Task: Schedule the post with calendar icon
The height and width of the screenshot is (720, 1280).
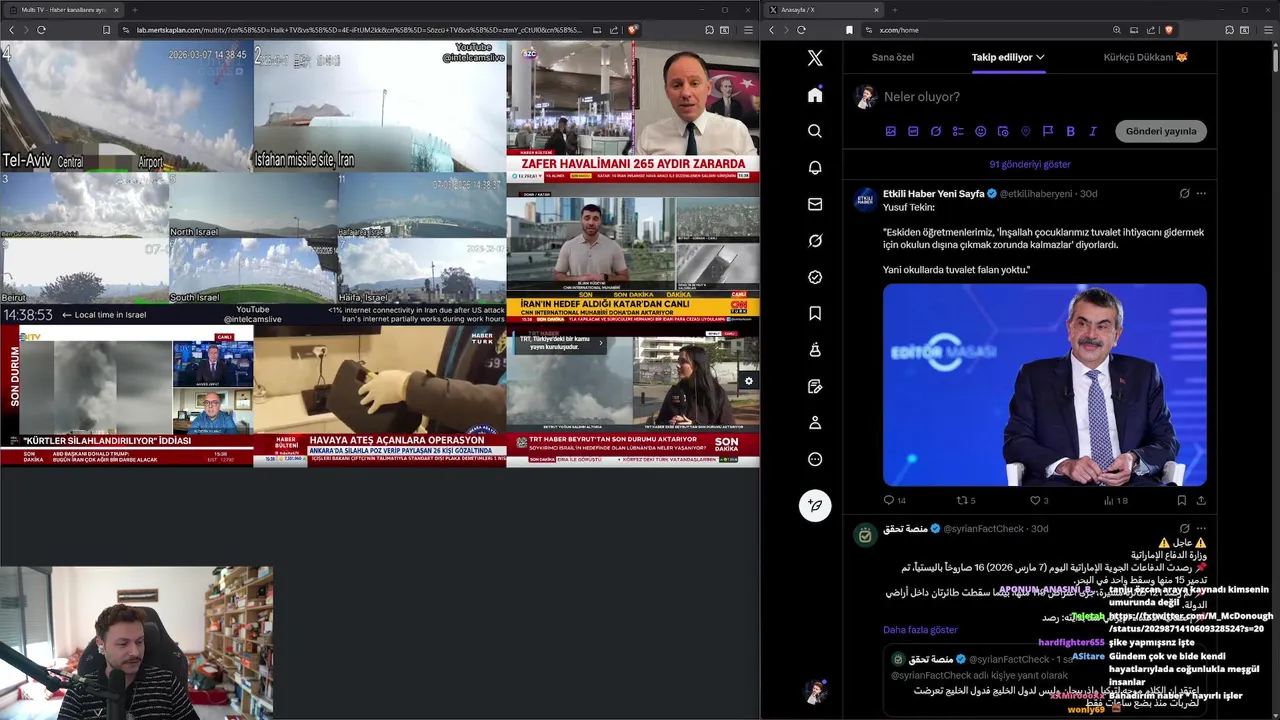Action: [1003, 131]
